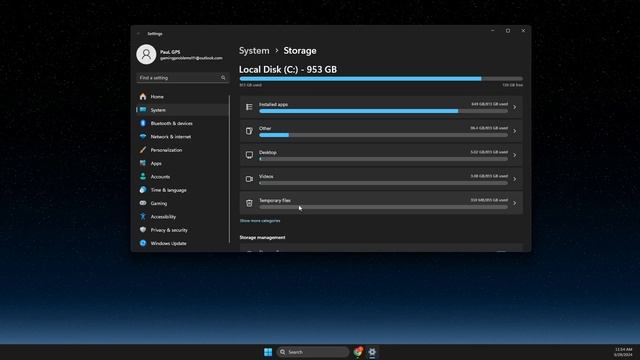Click the Accounts person icon
This screenshot has width=640, height=360.
143,176
